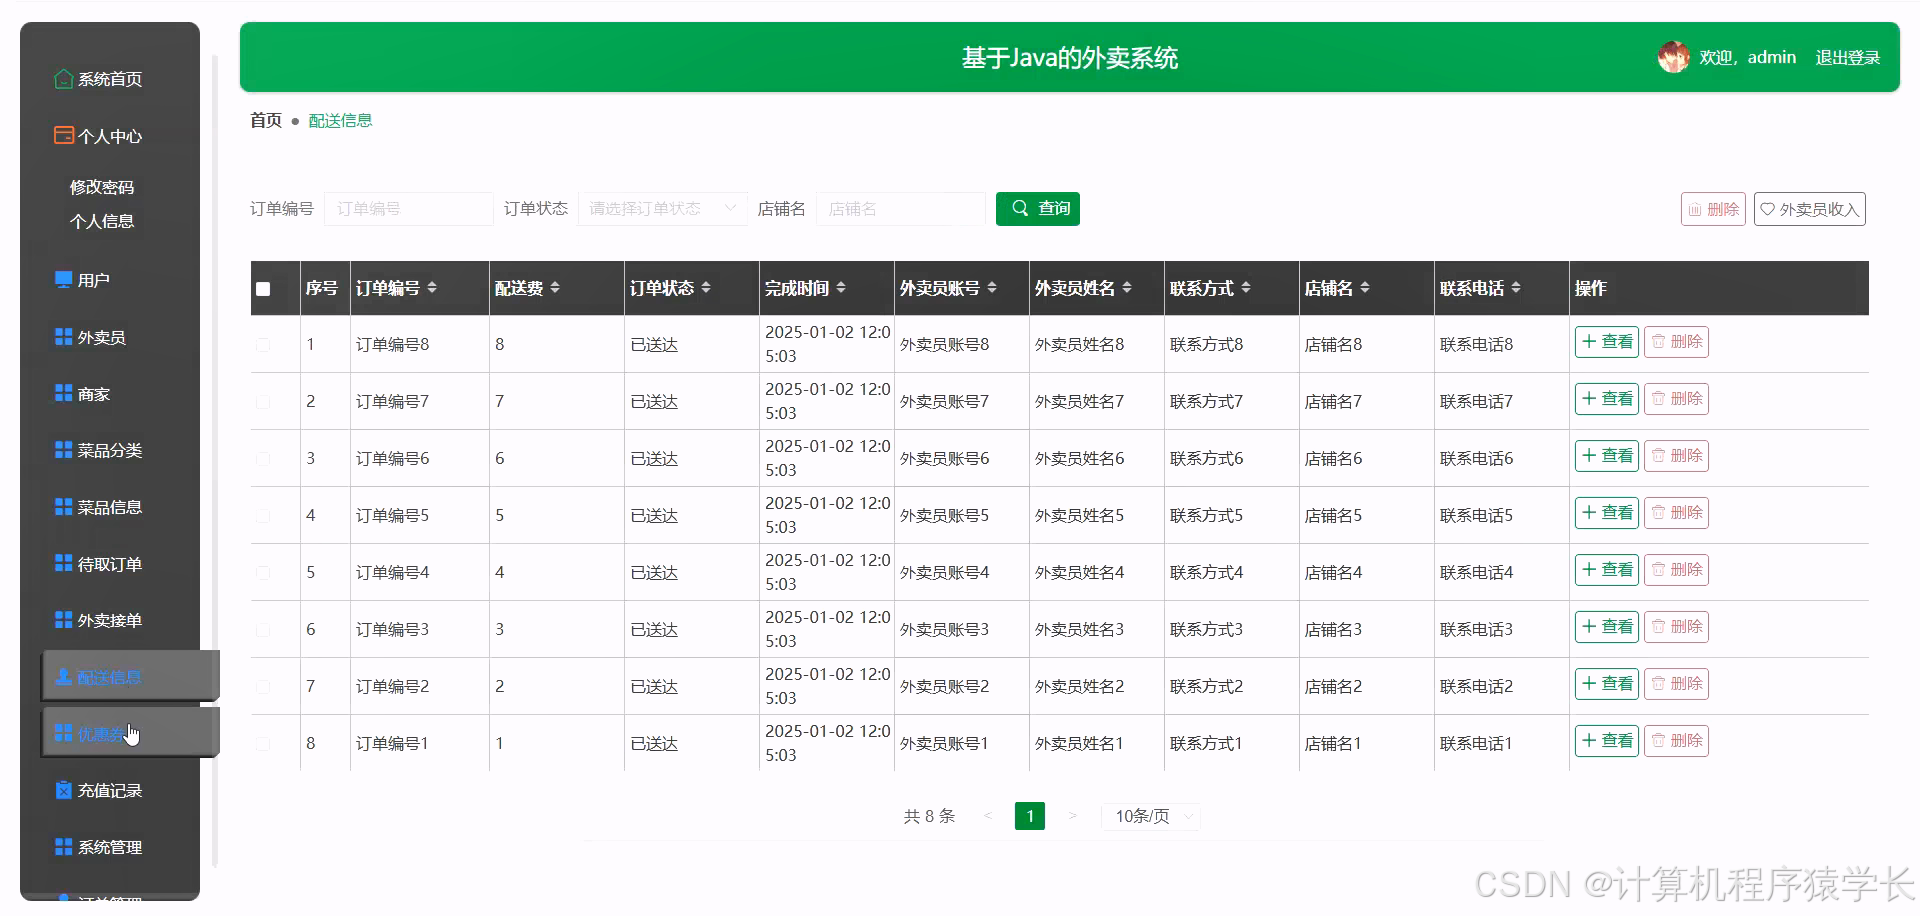Image resolution: width=1920 pixels, height=916 pixels.
Task: Open the 订单状态 dropdown
Action: pyautogui.click(x=662, y=209)
